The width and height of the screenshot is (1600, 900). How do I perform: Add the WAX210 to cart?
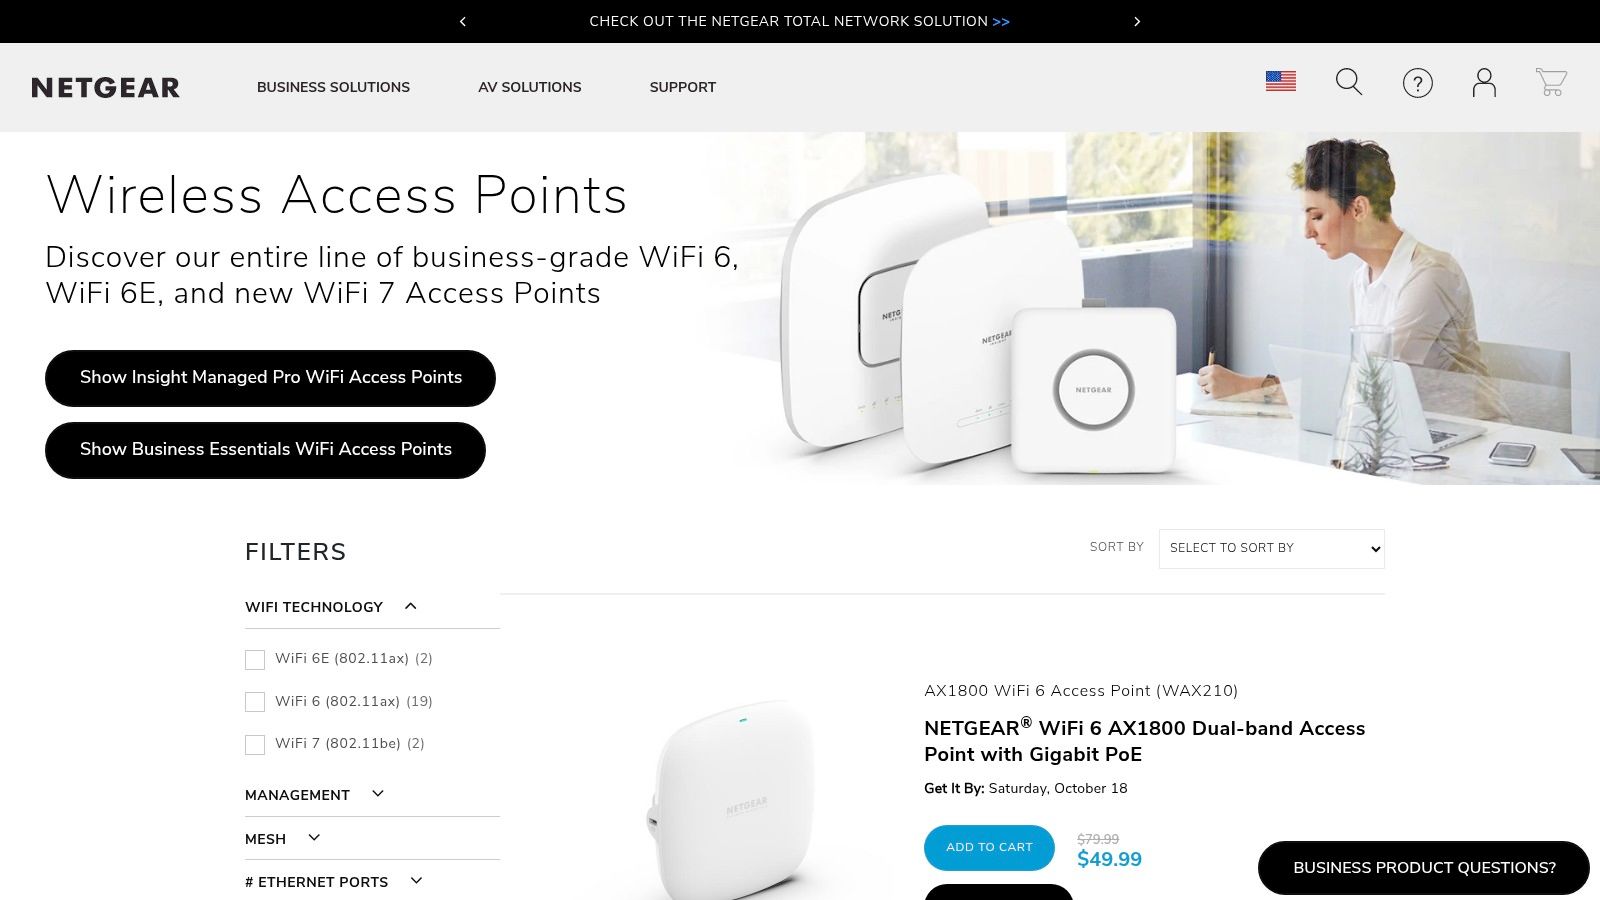coord(988,847)
